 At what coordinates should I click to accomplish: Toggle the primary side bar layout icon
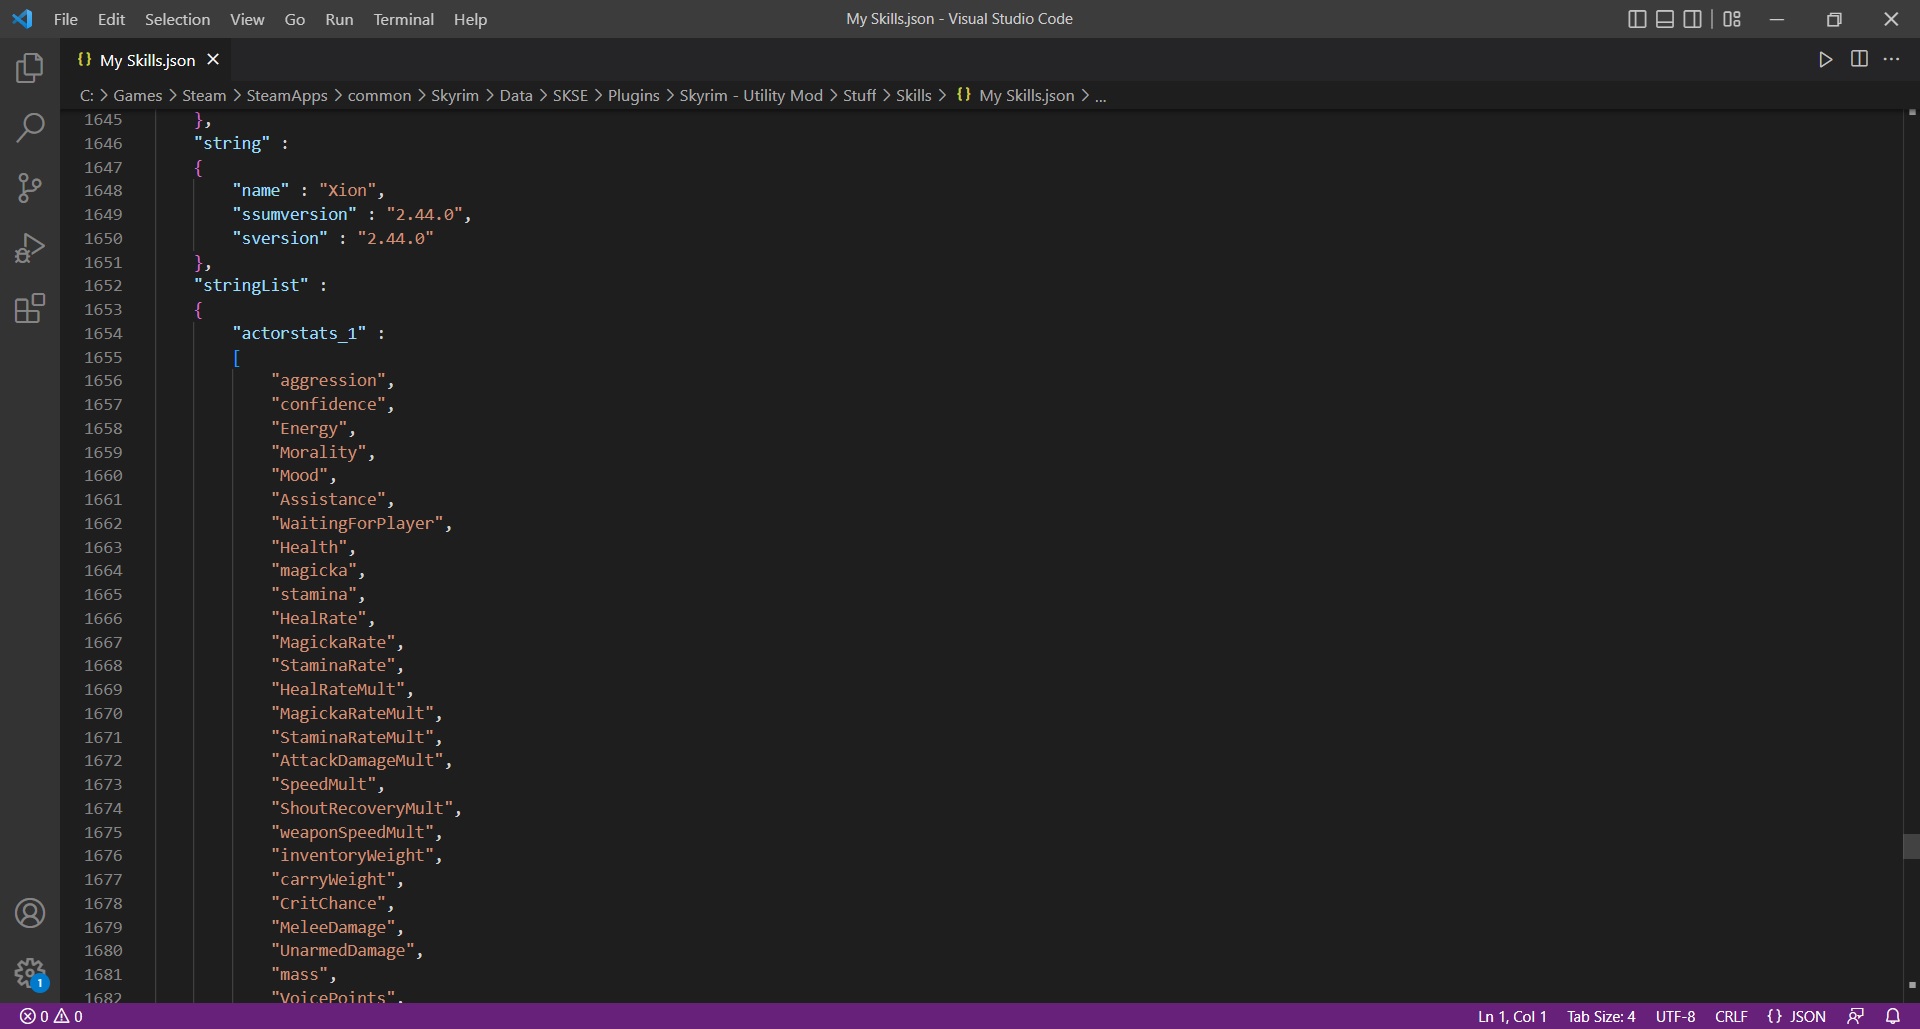[x=1637, y=19]
